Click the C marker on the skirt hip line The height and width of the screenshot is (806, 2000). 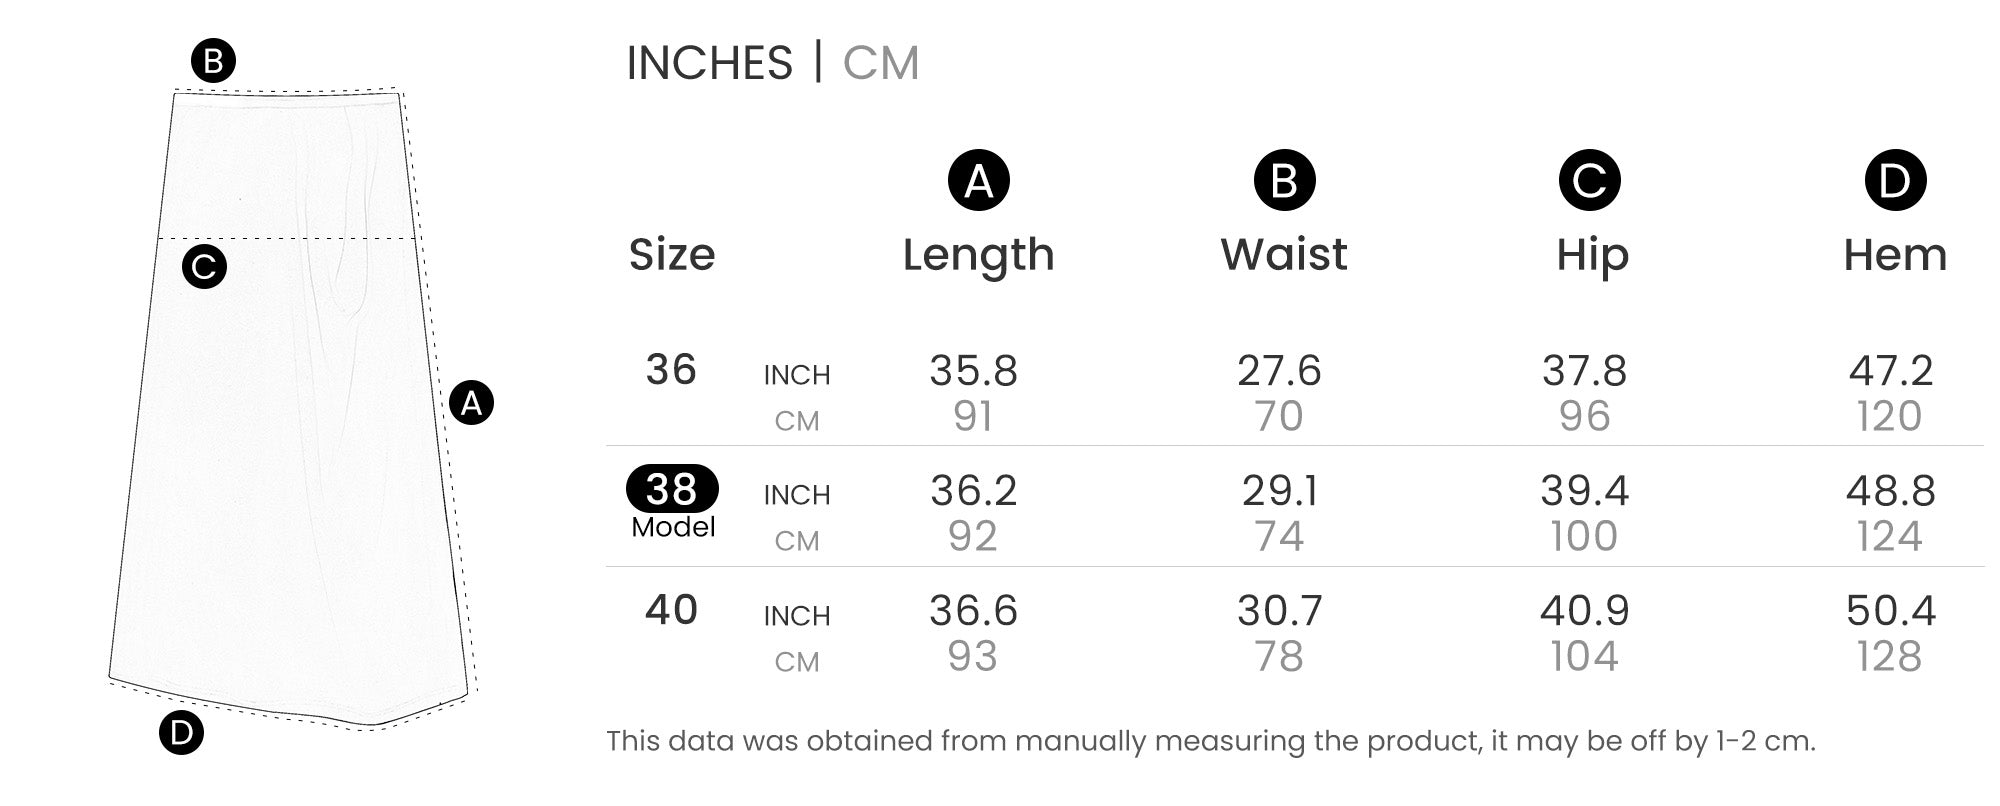tap(205, 267)
